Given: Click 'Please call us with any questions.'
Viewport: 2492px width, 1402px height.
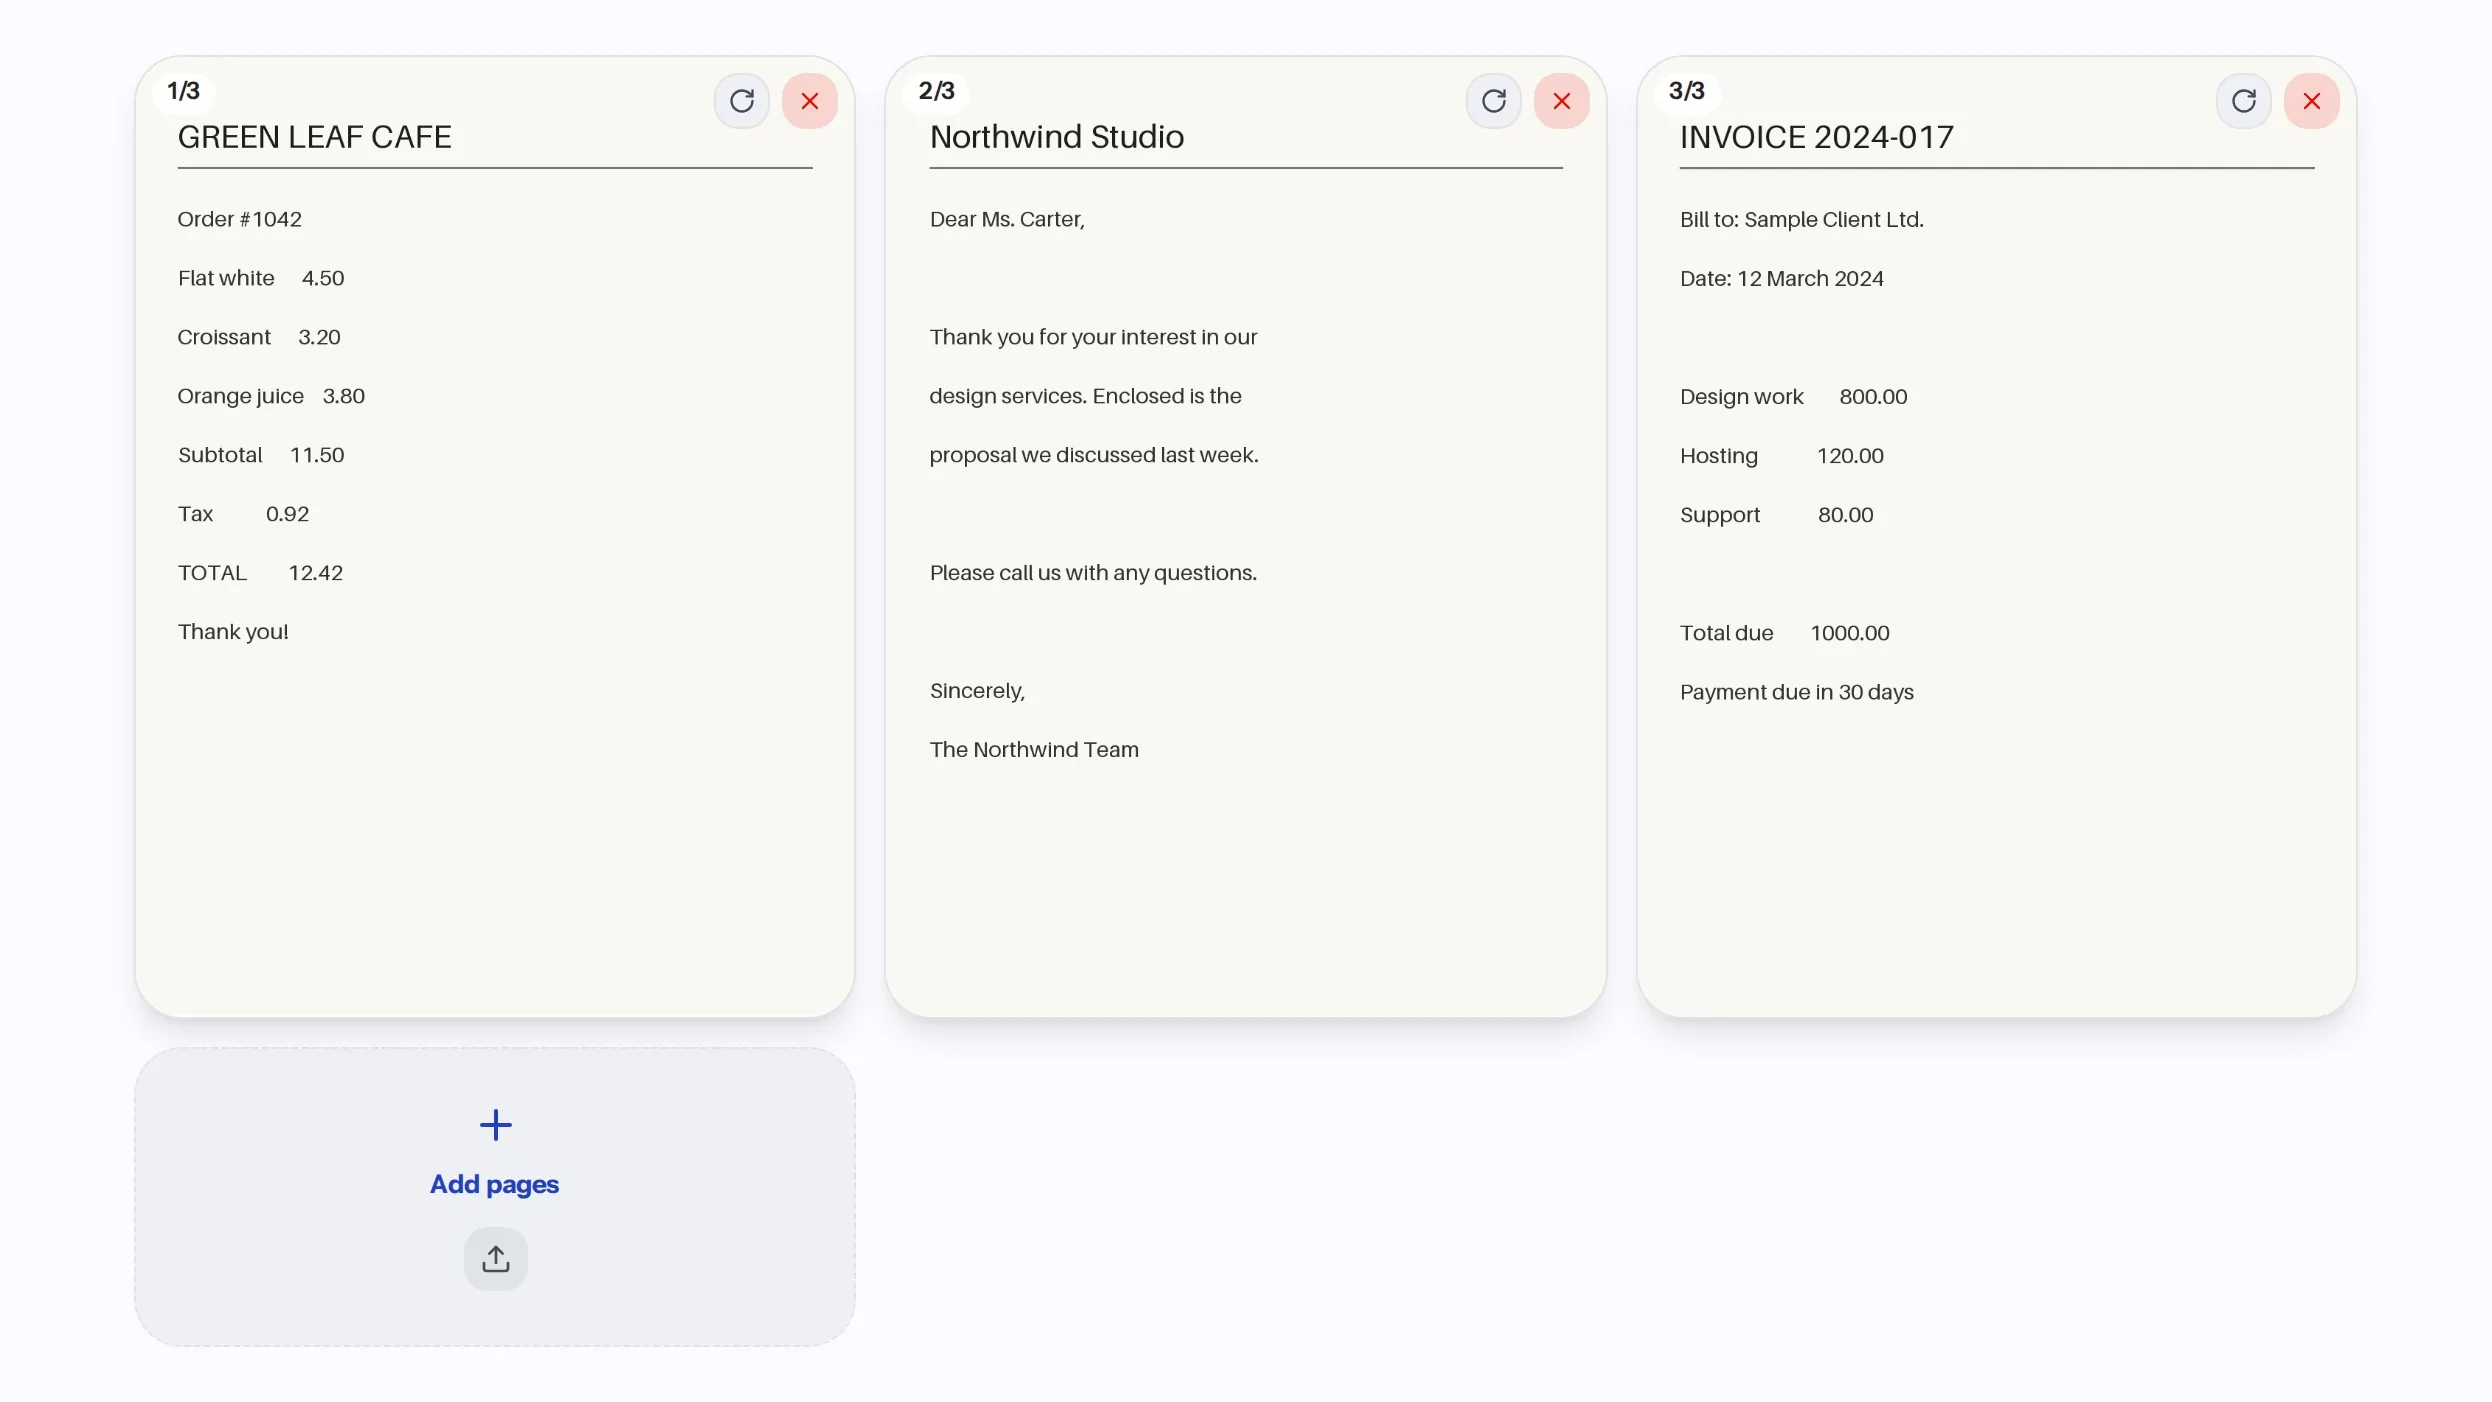Looking at the screenshot, I should coord(1092,573).
